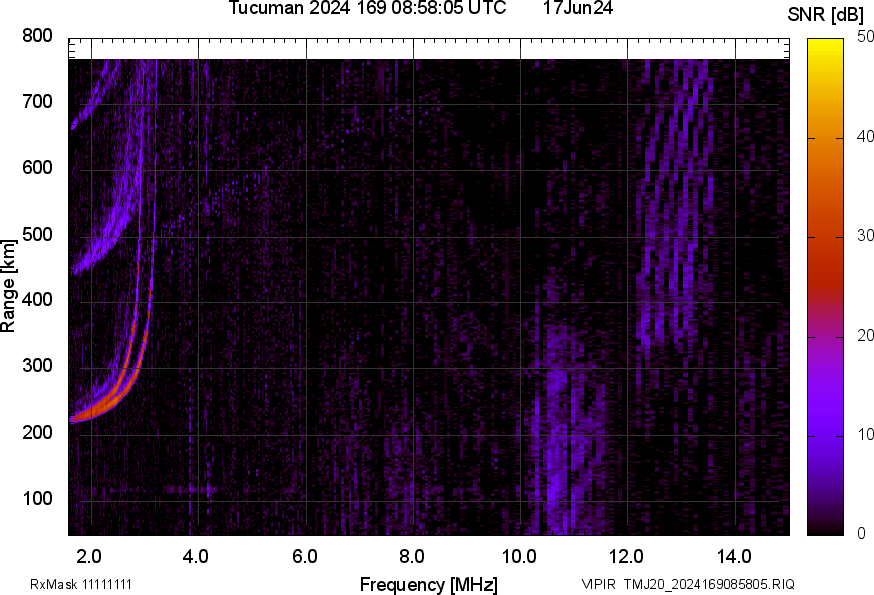
Task: Click the 400 range tick label
Action: point(37,299)
